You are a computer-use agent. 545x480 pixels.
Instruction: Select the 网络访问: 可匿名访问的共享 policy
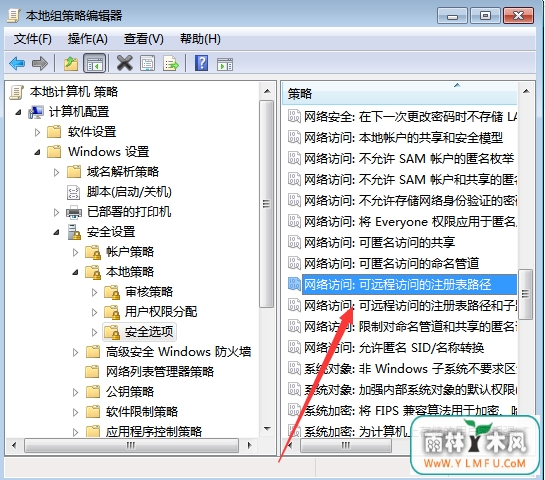coord(380,242)
